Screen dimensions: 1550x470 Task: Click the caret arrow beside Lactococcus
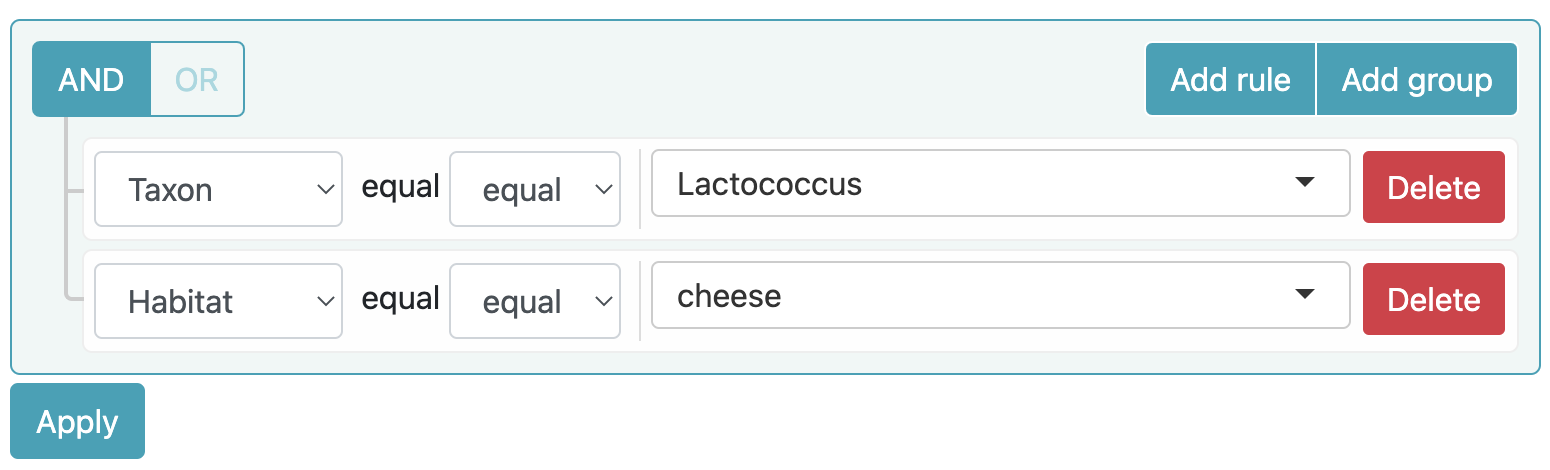pyautogui.click(x=1304, y=182)
